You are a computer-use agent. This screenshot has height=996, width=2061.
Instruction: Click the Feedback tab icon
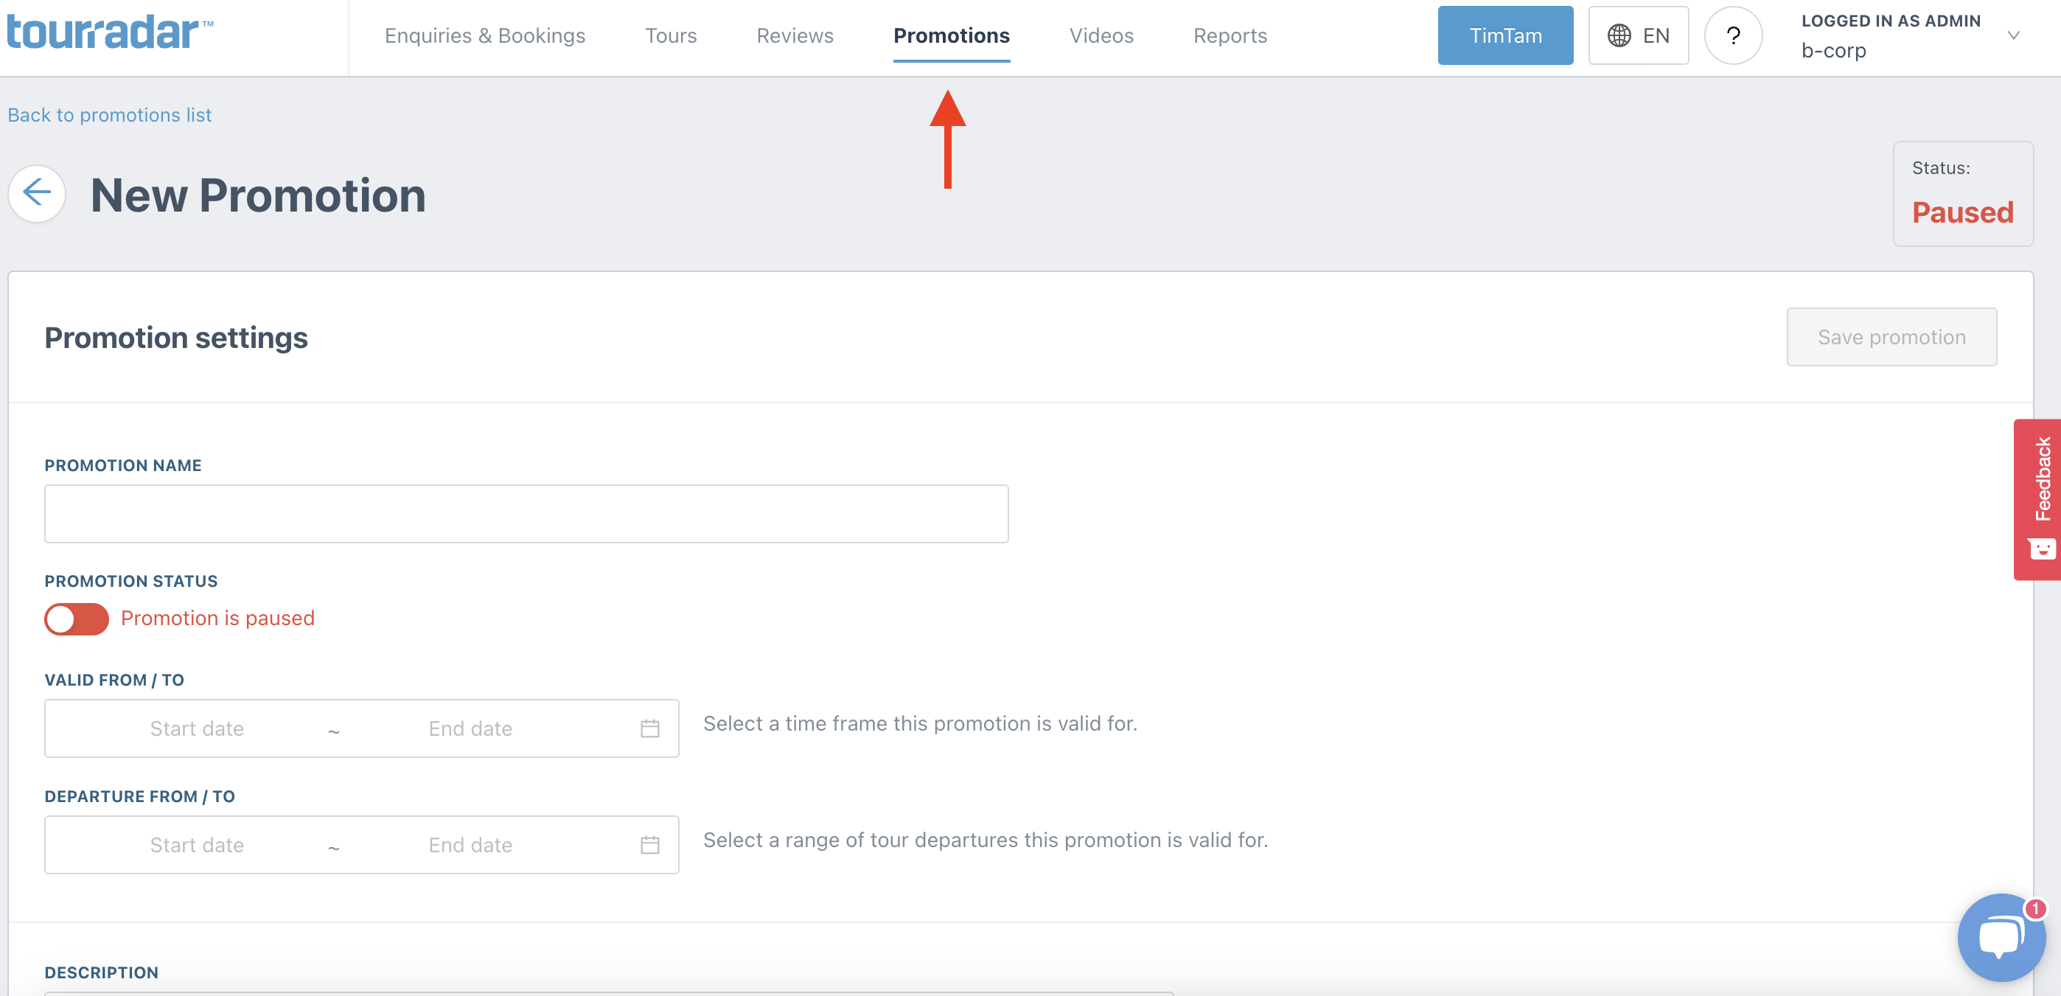click(2039, 549)
